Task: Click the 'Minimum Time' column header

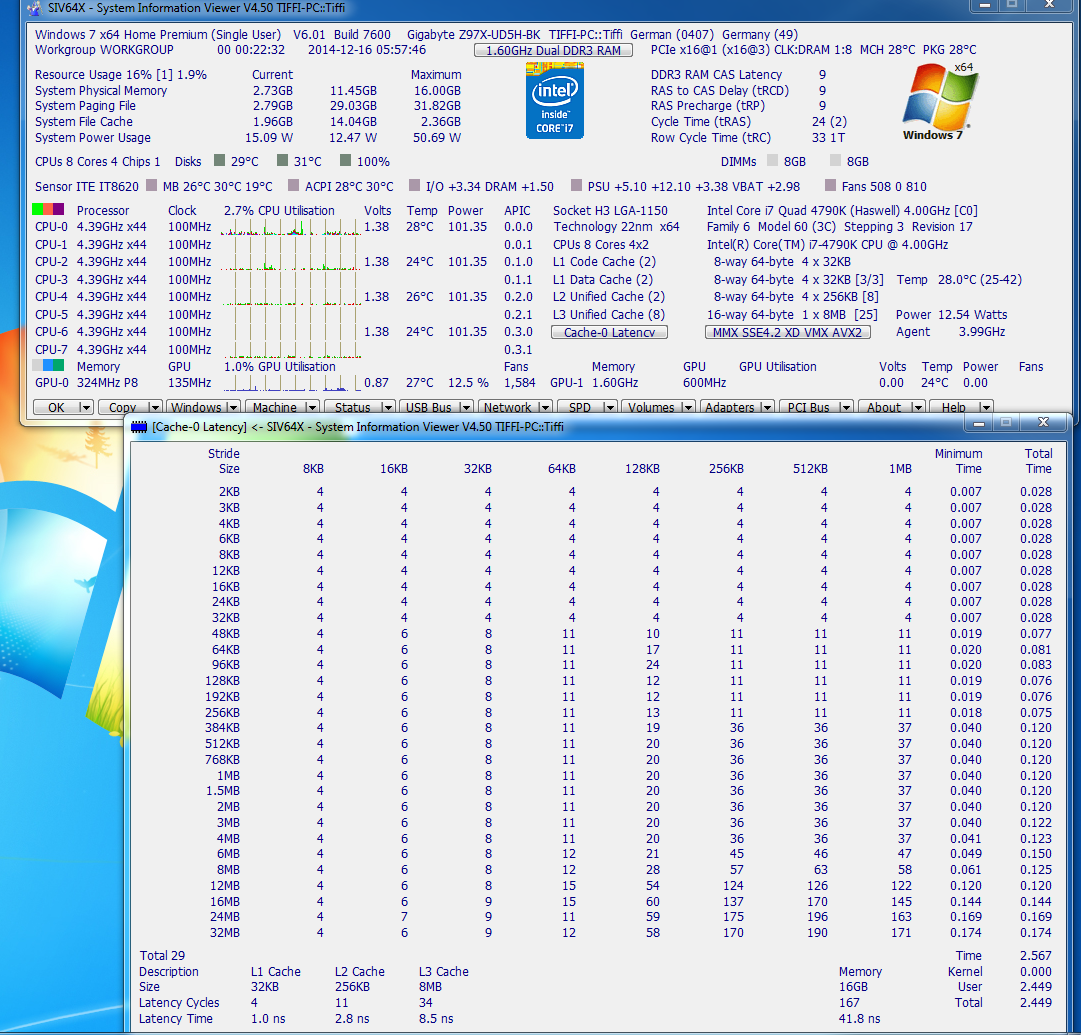Action: 958,461
